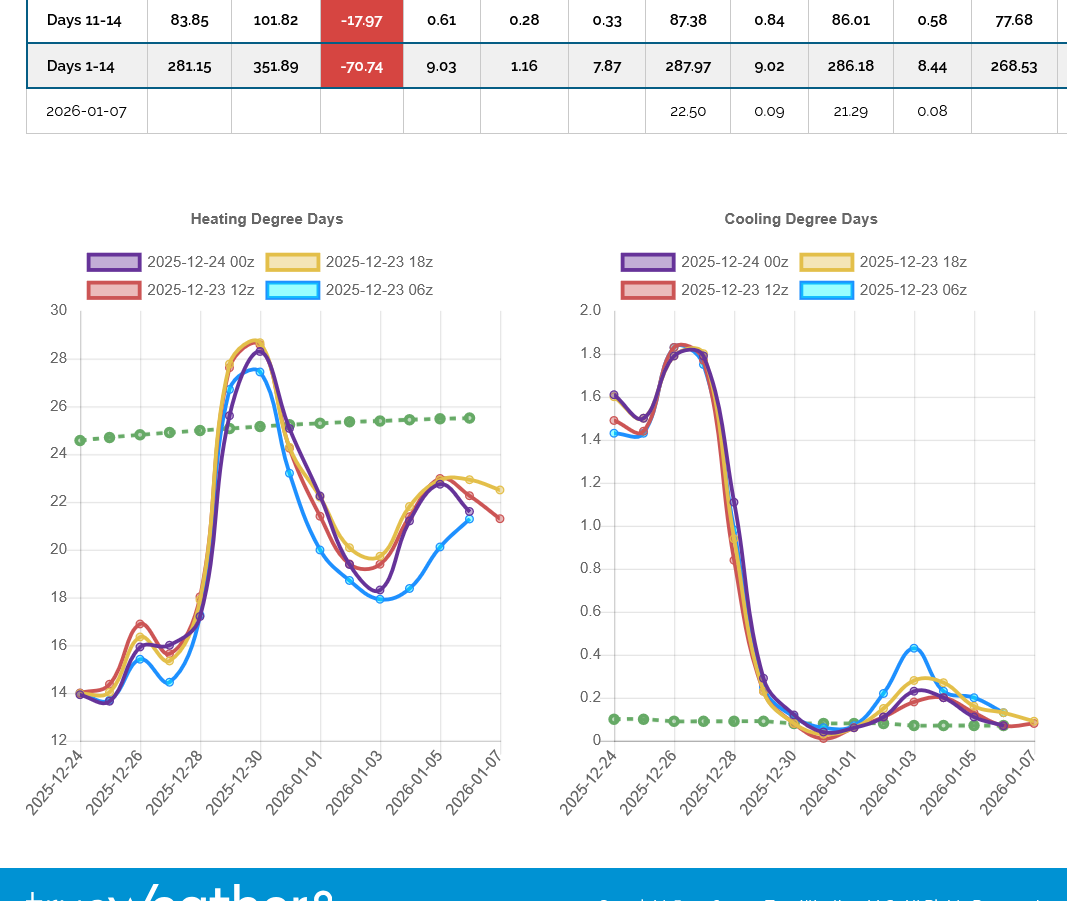Click first green dotted point on Cooling chart
This screenshot has height=901, width=1067.
(x=614, y=719)
